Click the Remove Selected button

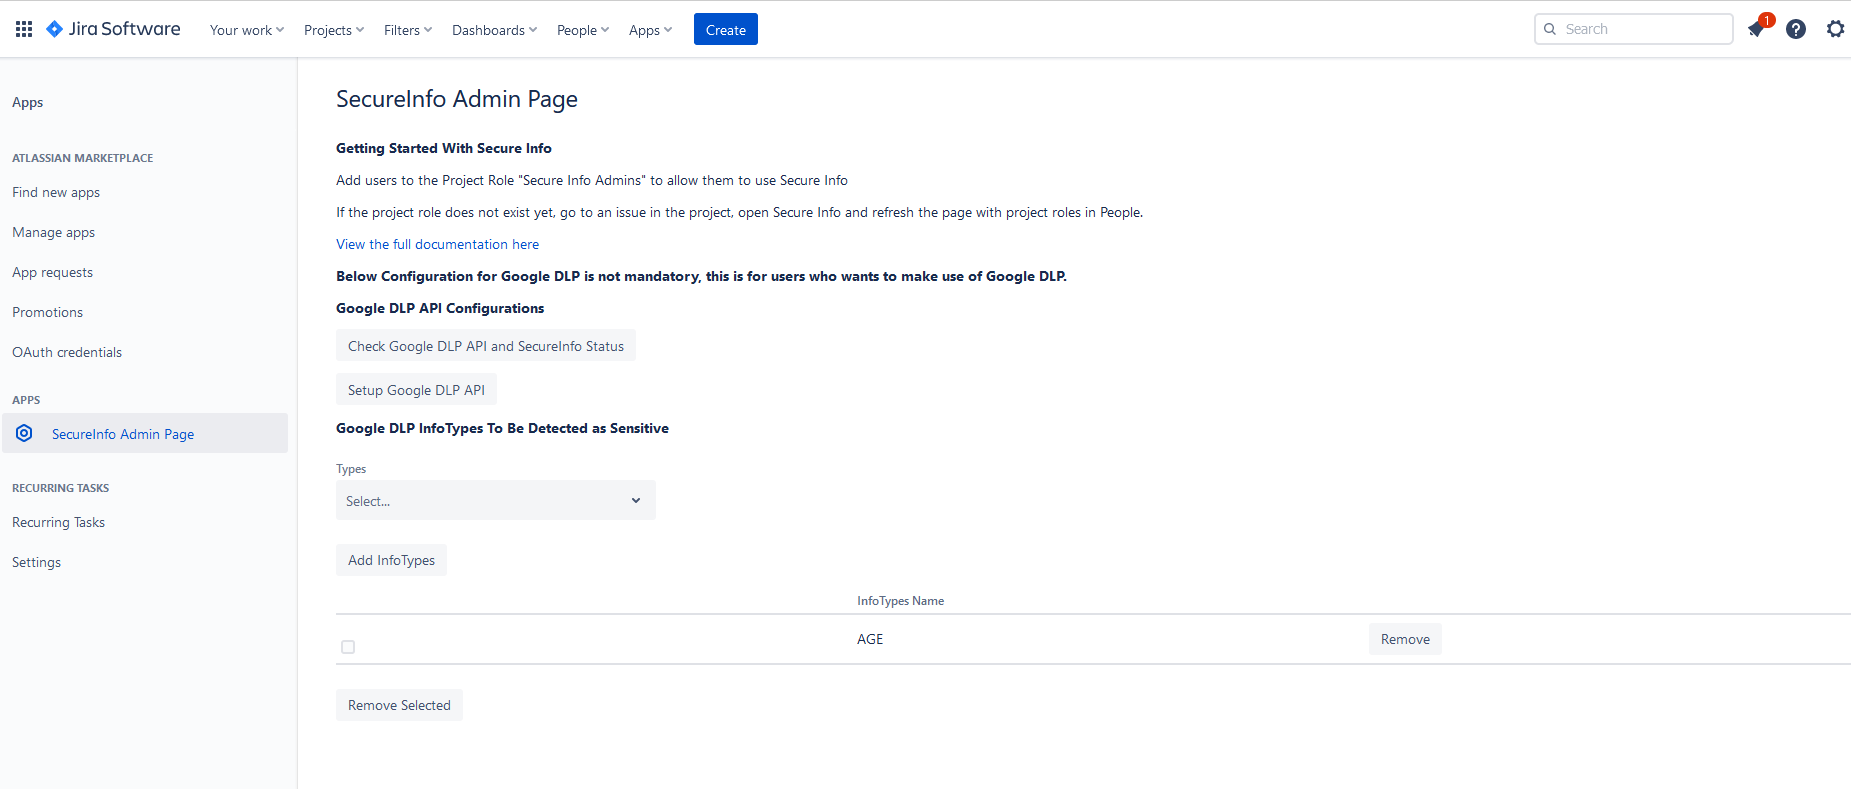pyautogui.click(x=399, y=705)
